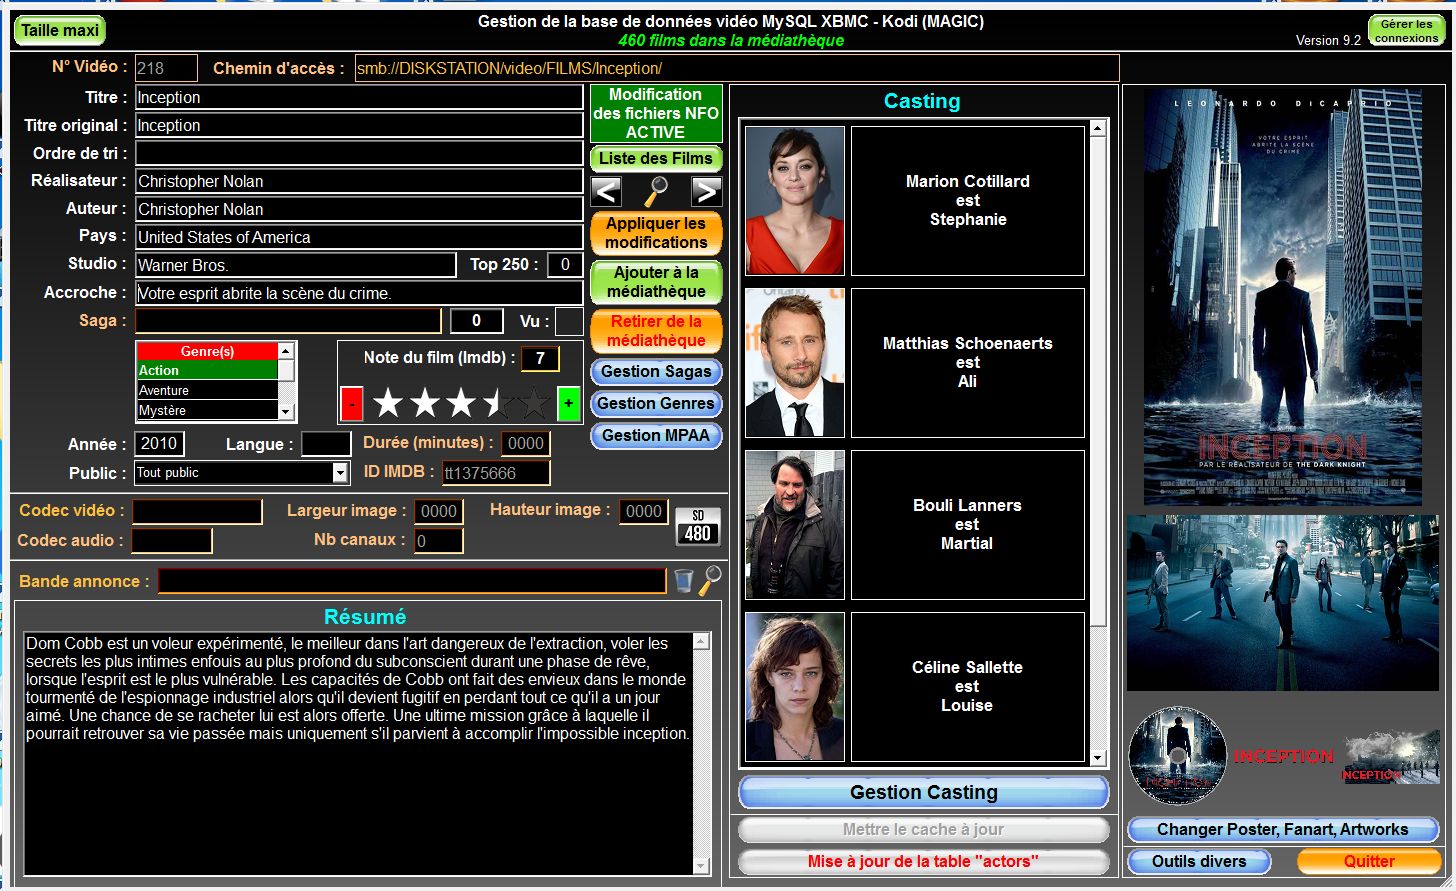Delete trailer link with trash icon

point(683,581)
